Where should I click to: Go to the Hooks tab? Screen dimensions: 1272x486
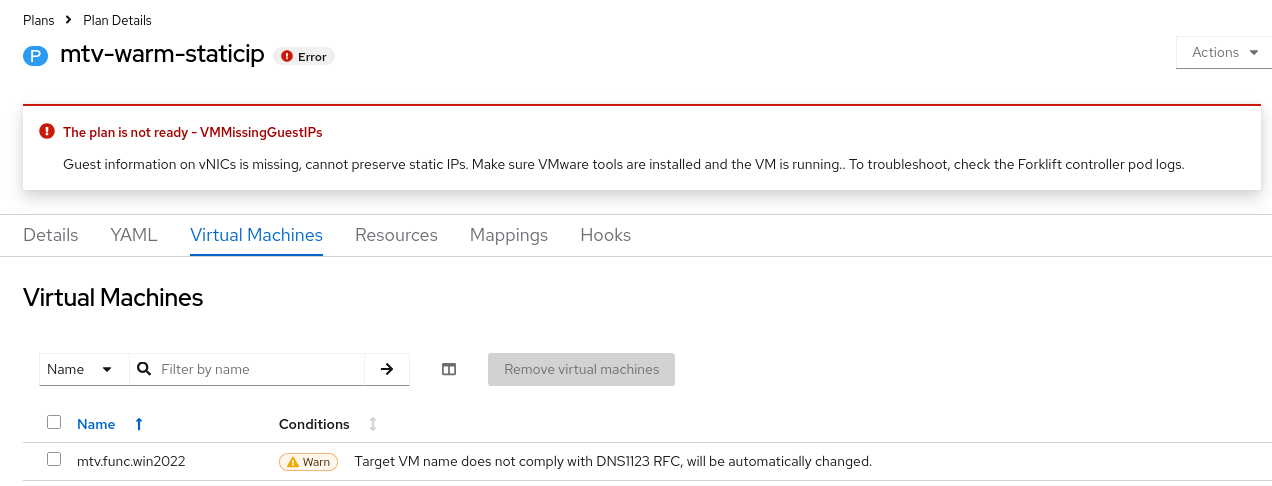(605, 235)
